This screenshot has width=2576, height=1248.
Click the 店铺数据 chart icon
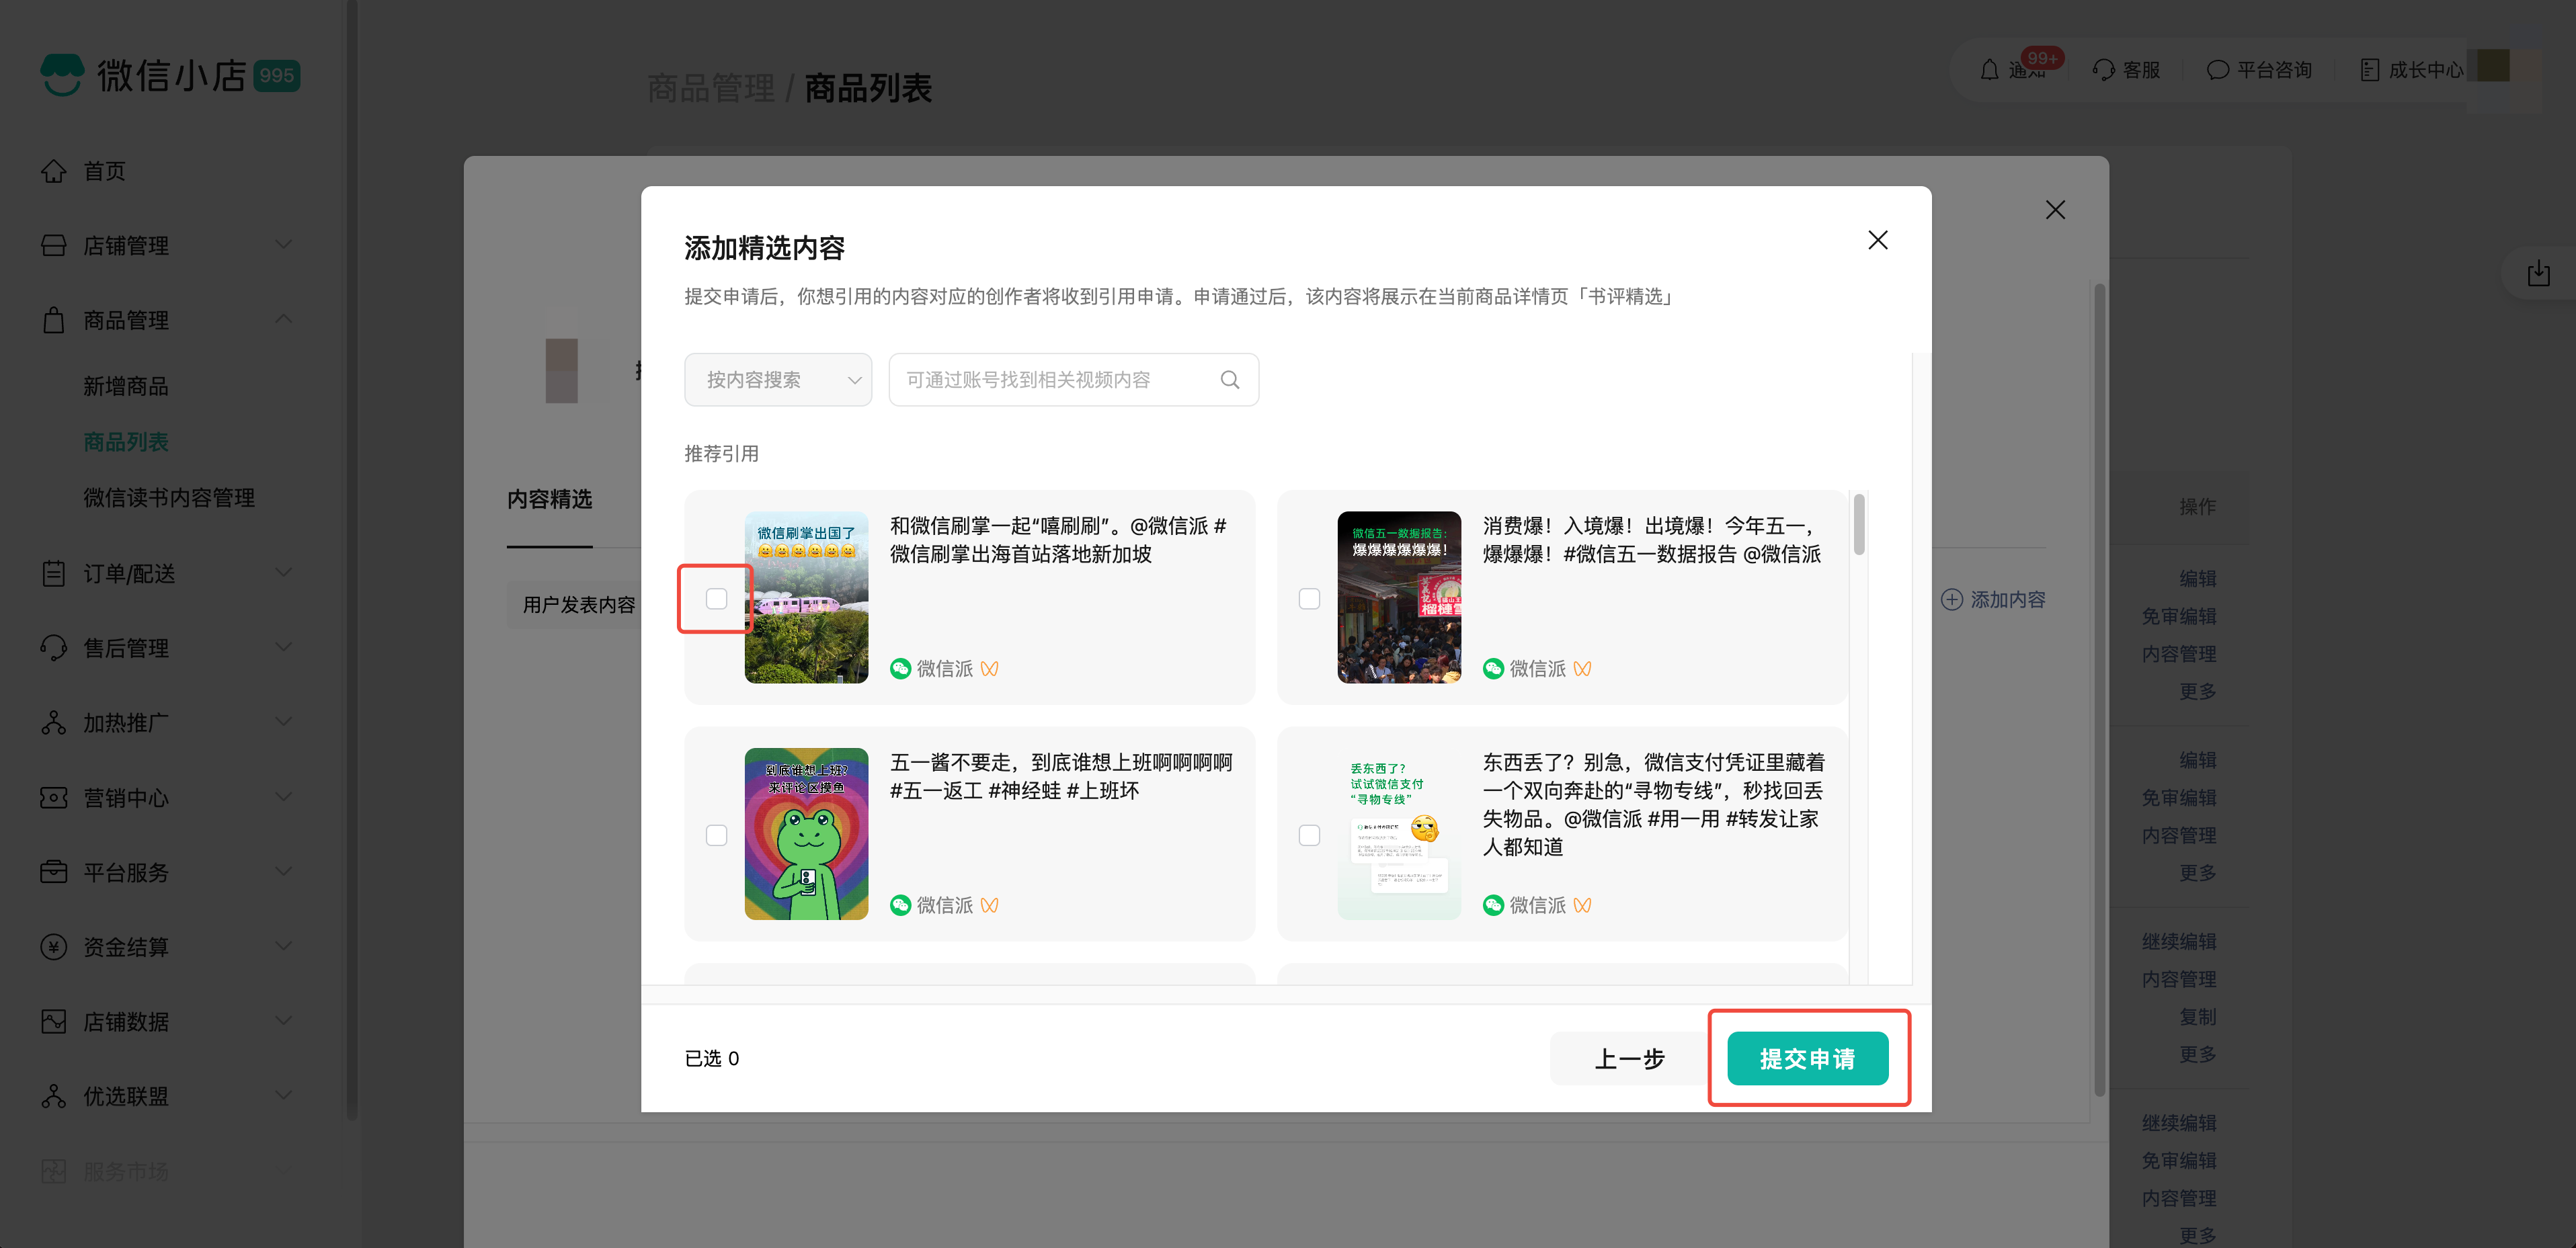pos(54,1021)
